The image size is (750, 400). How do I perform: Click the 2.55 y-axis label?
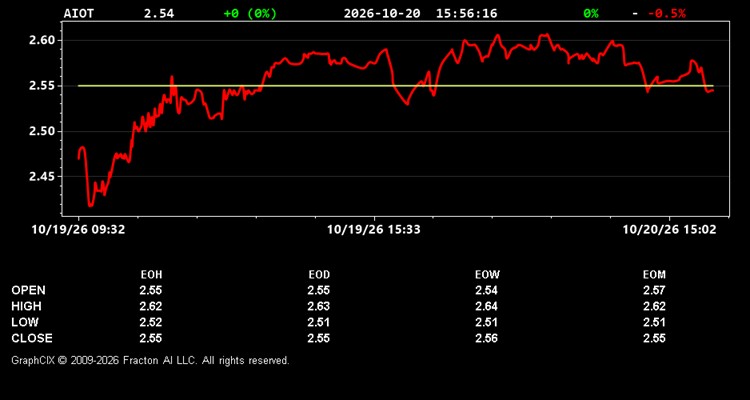43,86
